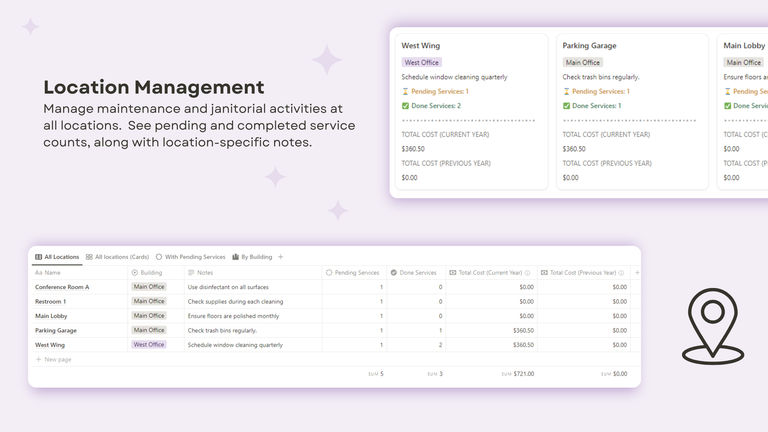The width and height of the screenshot is (768, 432).
Task: Open the West Wing table row
Action: 50,345
